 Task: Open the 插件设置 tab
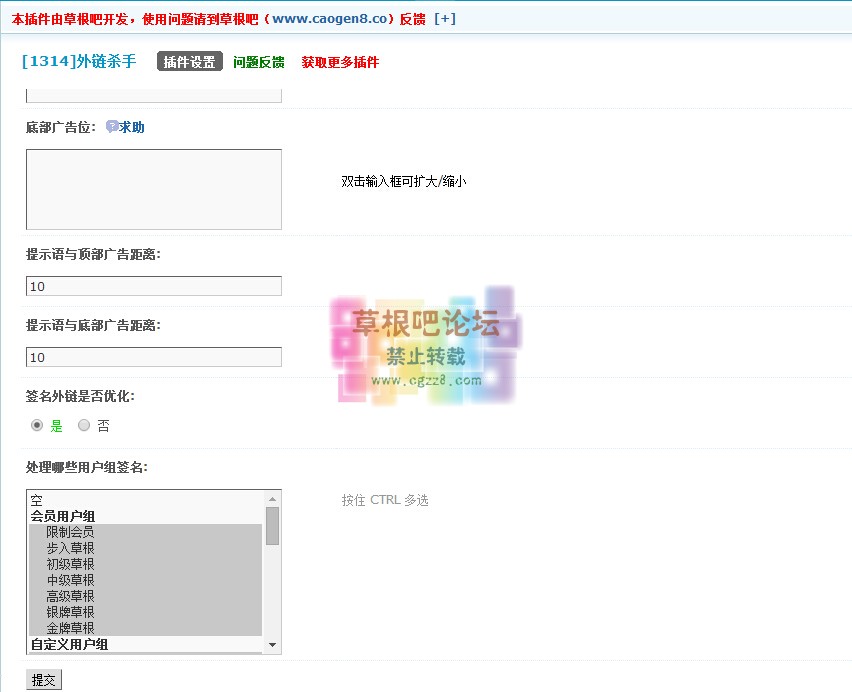(189, 62)
